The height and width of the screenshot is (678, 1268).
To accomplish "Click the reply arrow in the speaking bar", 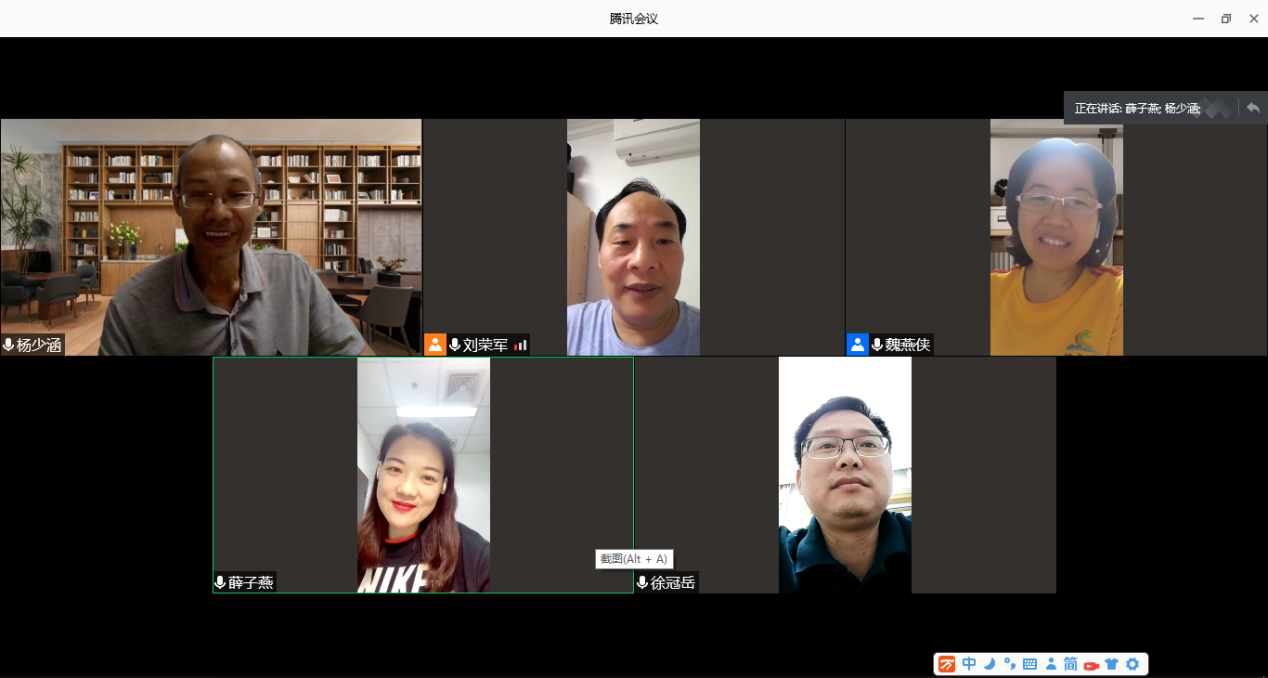I will [1253, 108].
